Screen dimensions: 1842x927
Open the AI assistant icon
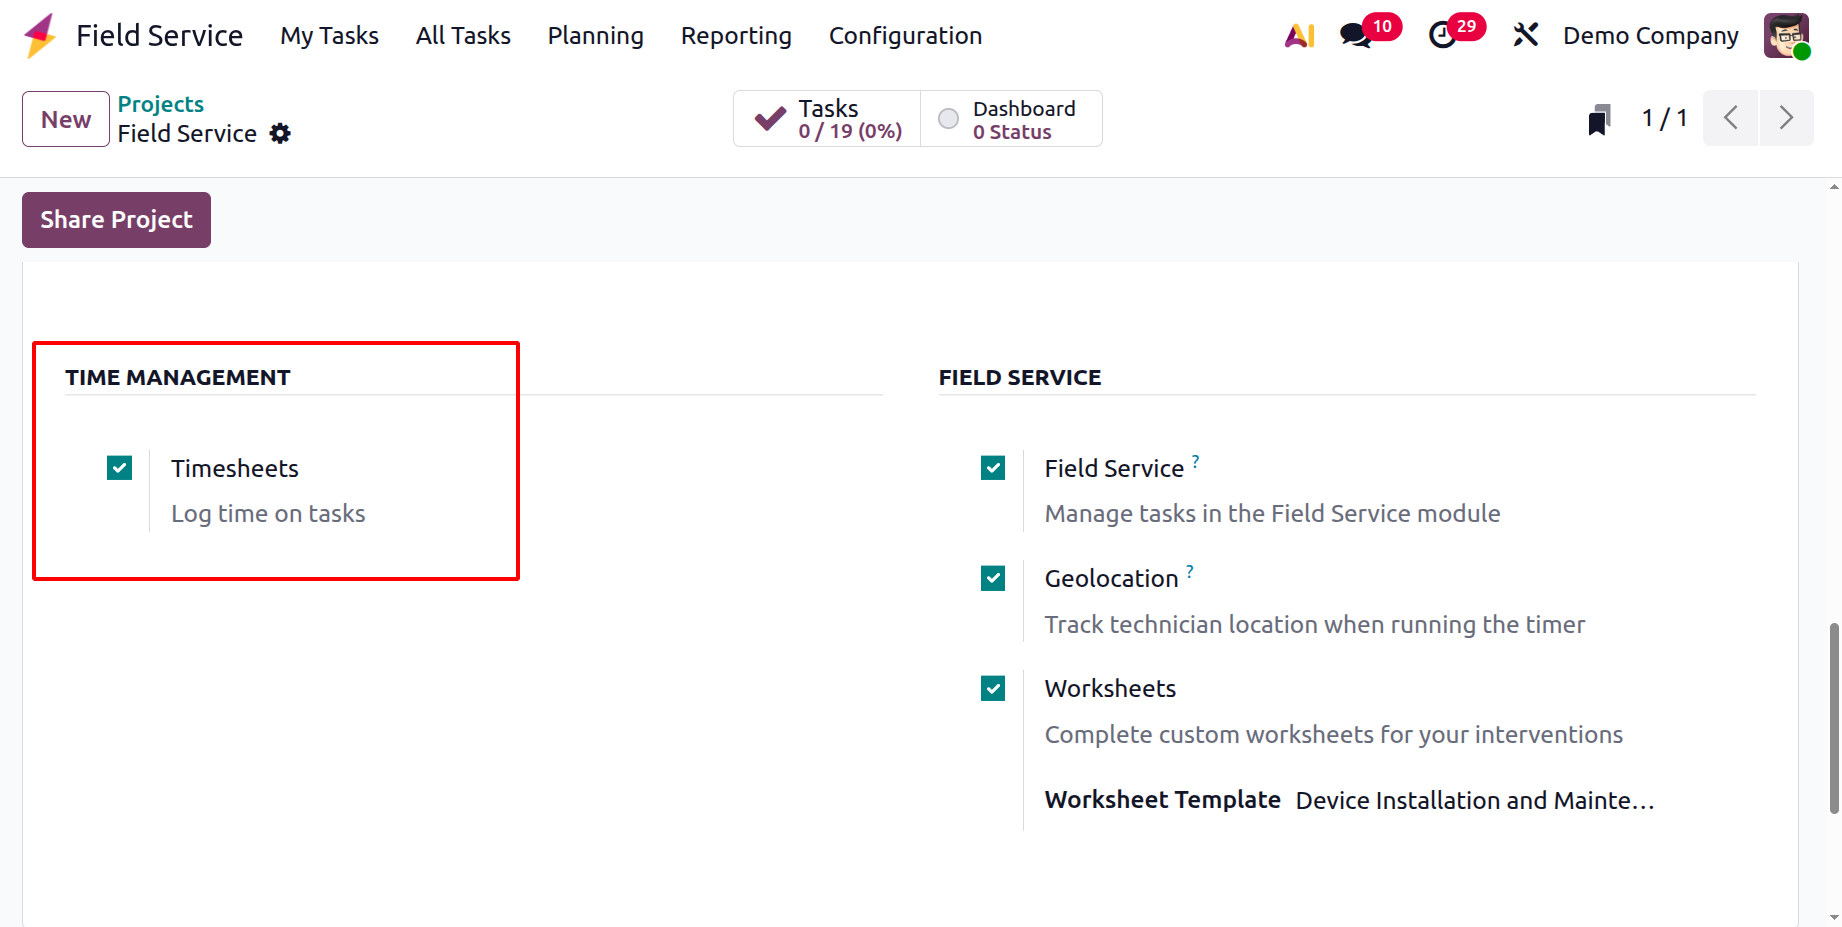pos(1299,36)
